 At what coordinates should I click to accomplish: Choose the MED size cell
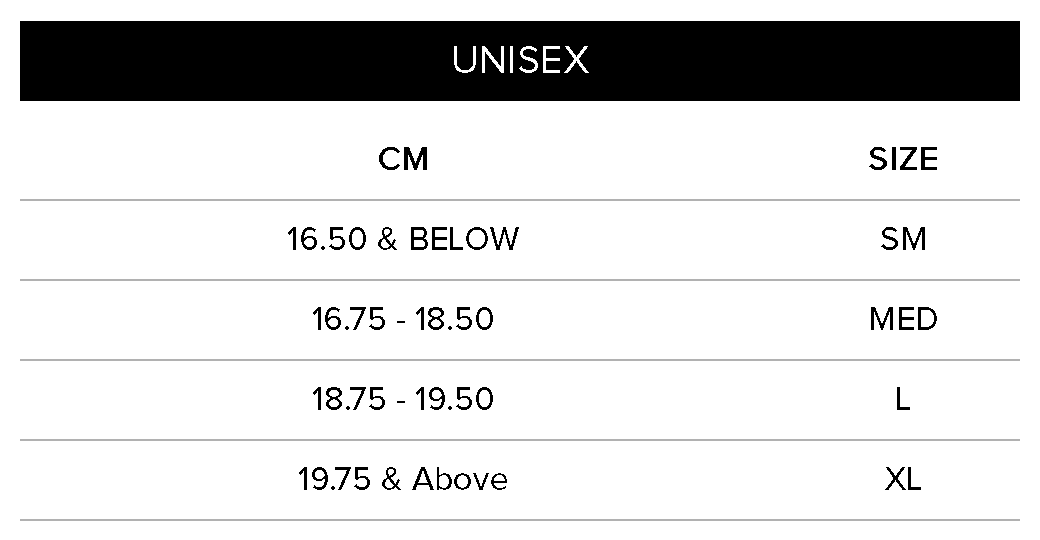[x=903, y=320]
